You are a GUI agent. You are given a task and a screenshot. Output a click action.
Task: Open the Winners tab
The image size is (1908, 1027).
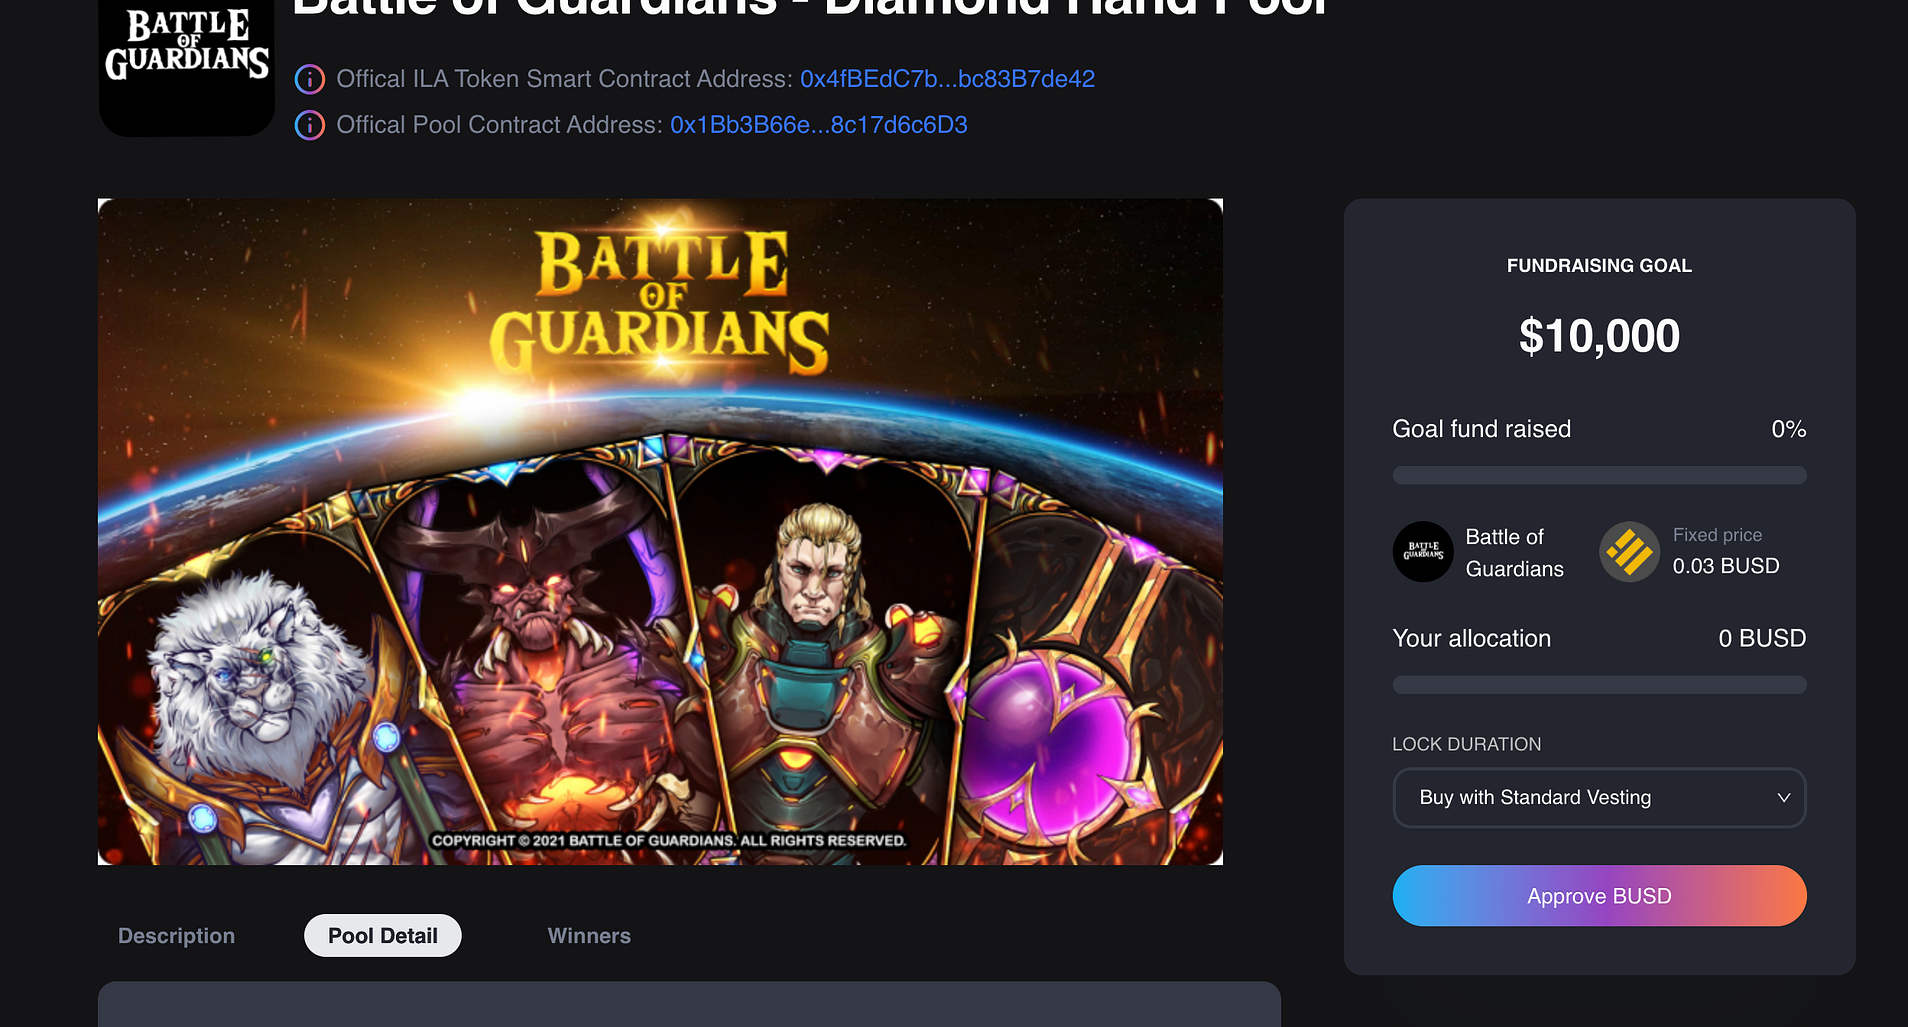[589, 936]
